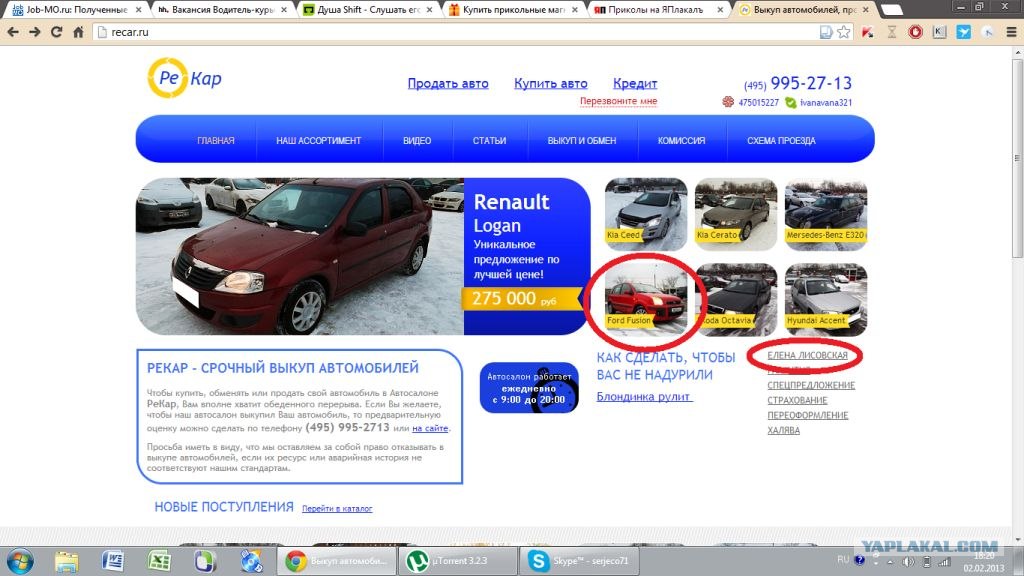This screenshot has height=576, width=1024.
Task: Go forward using the forward arrow
Action: pyautogui.click(x=35, y=31)
